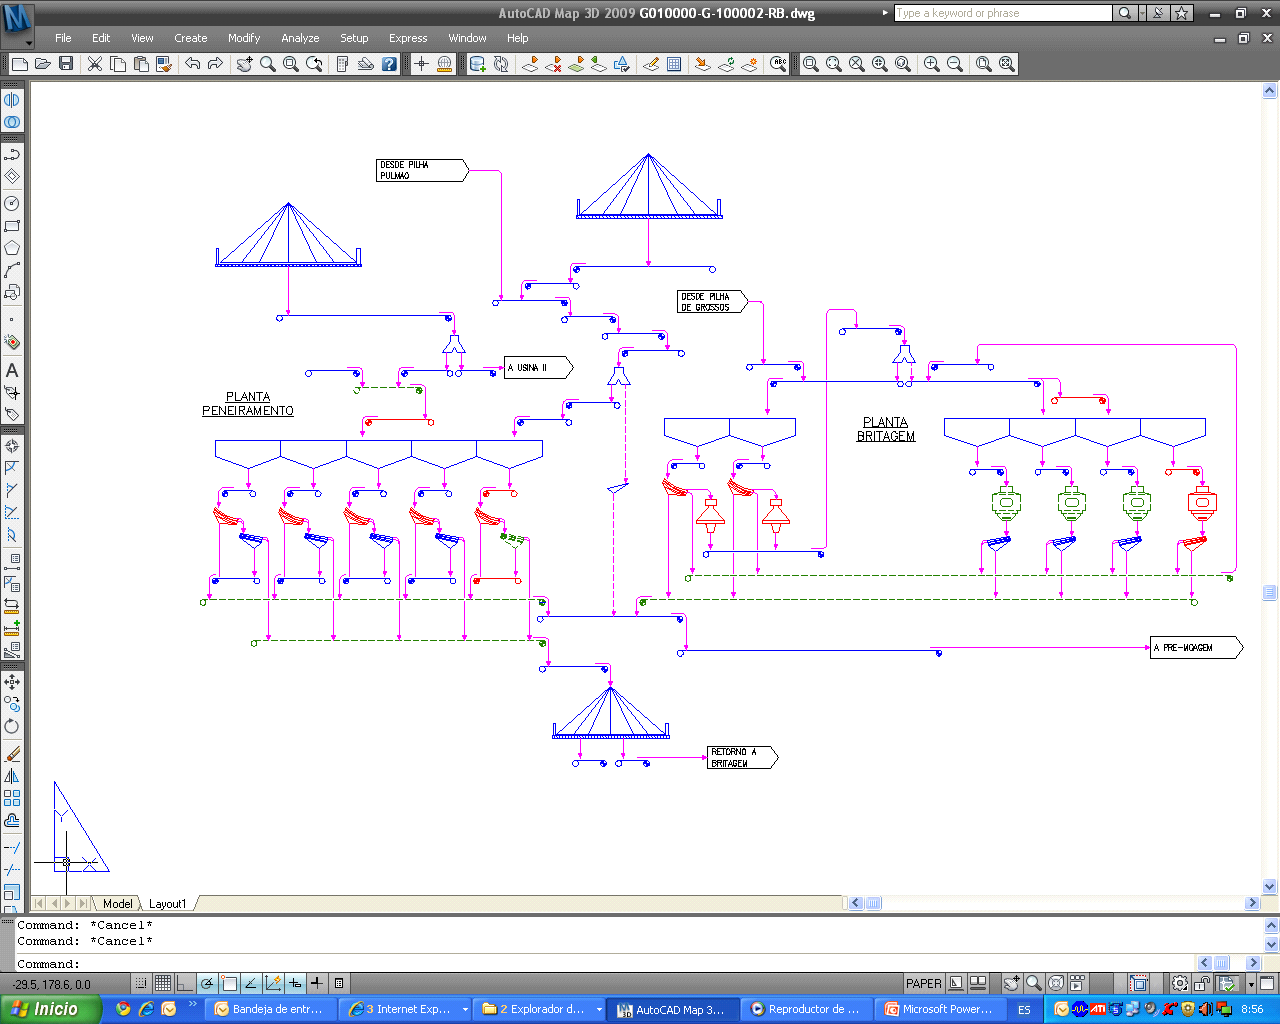Toggle Grid display in status bar
The width and height of the screenshot is (1280, 1024).
point(163,984)
